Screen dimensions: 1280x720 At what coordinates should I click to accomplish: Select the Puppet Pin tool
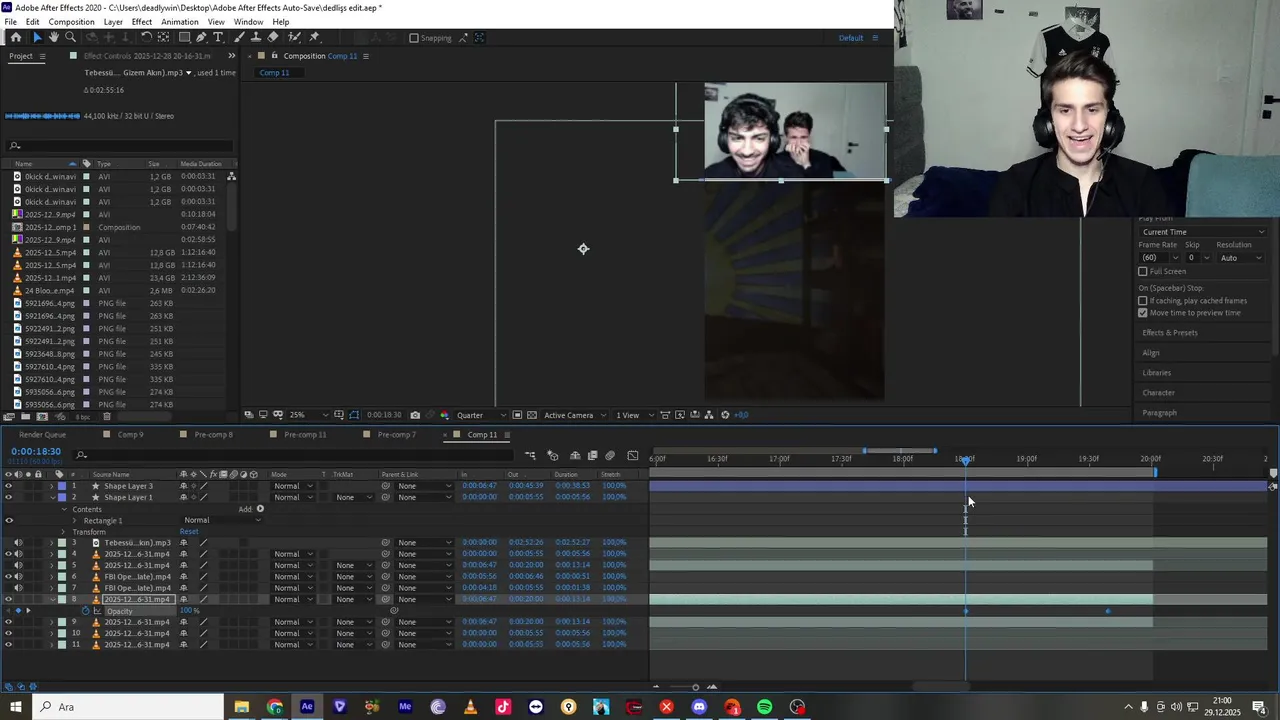[314, 37]
